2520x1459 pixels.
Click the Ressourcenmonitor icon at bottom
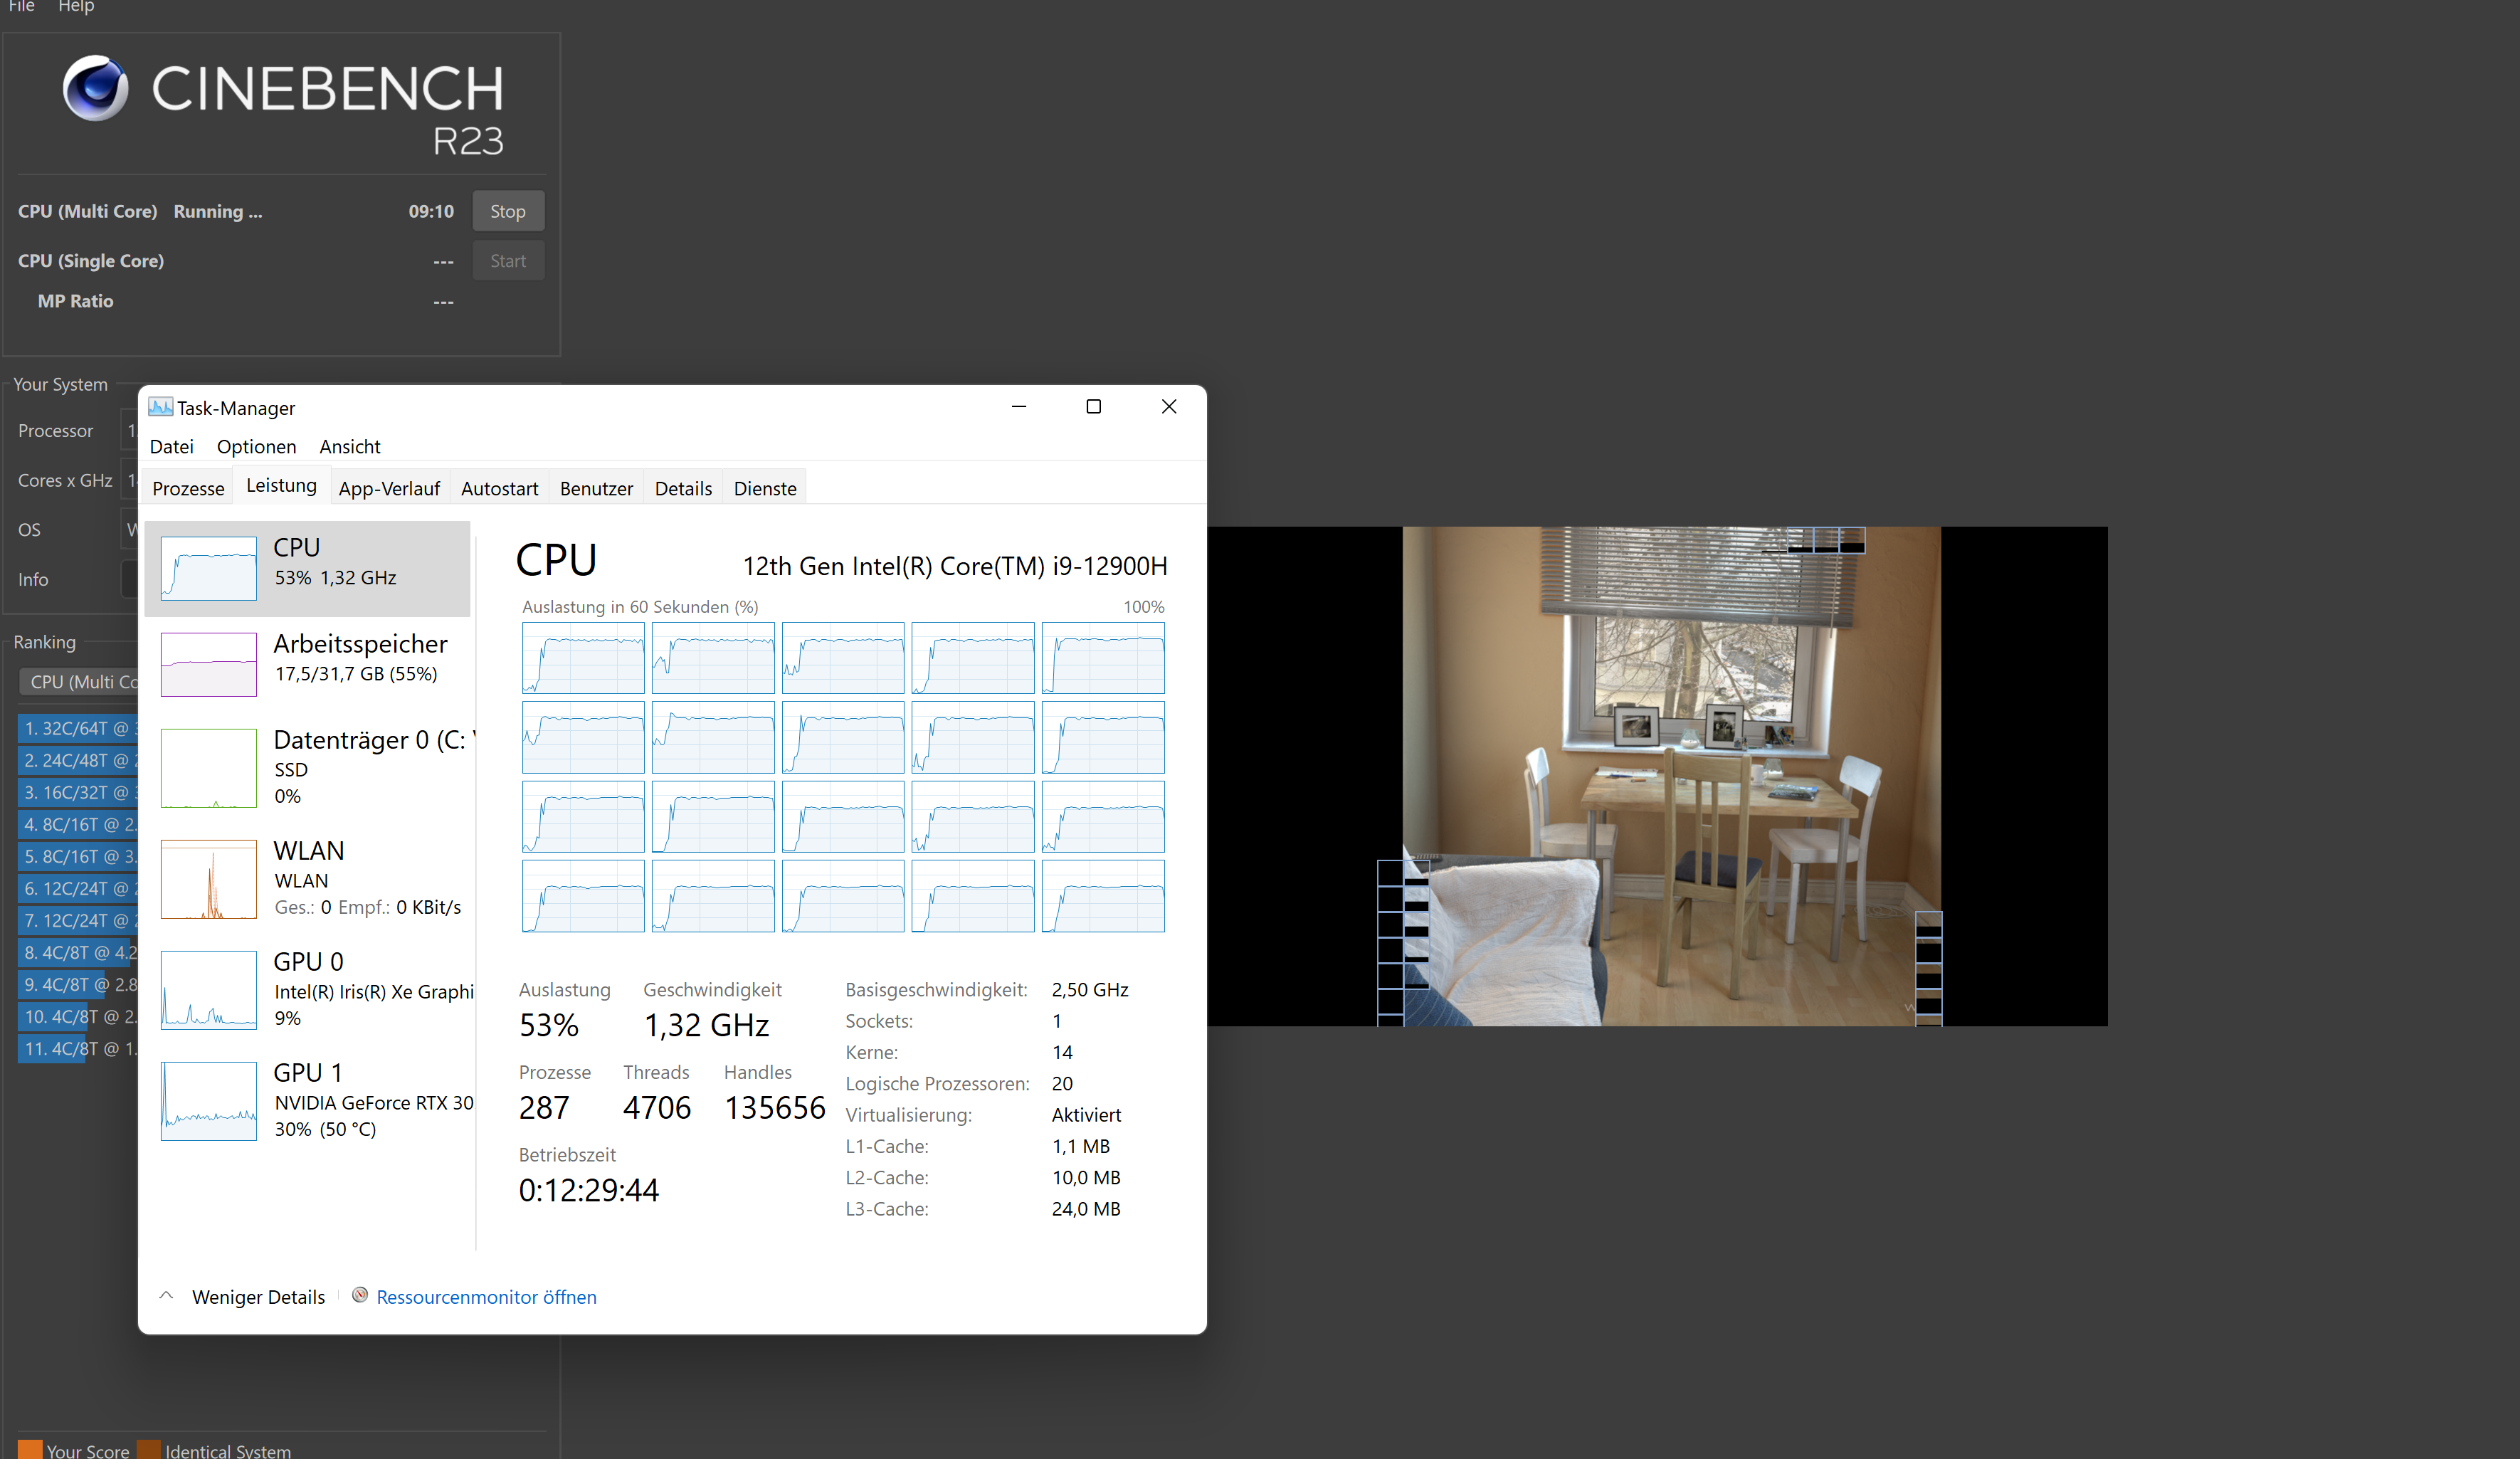(x=360, y=1296)
